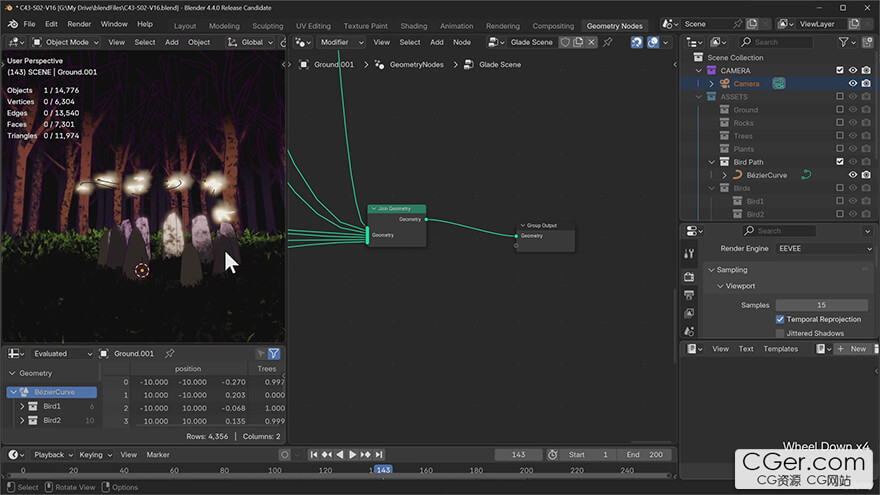Open the Render menu
Screen dimensions: 880x495
click(x=79, y=24)
